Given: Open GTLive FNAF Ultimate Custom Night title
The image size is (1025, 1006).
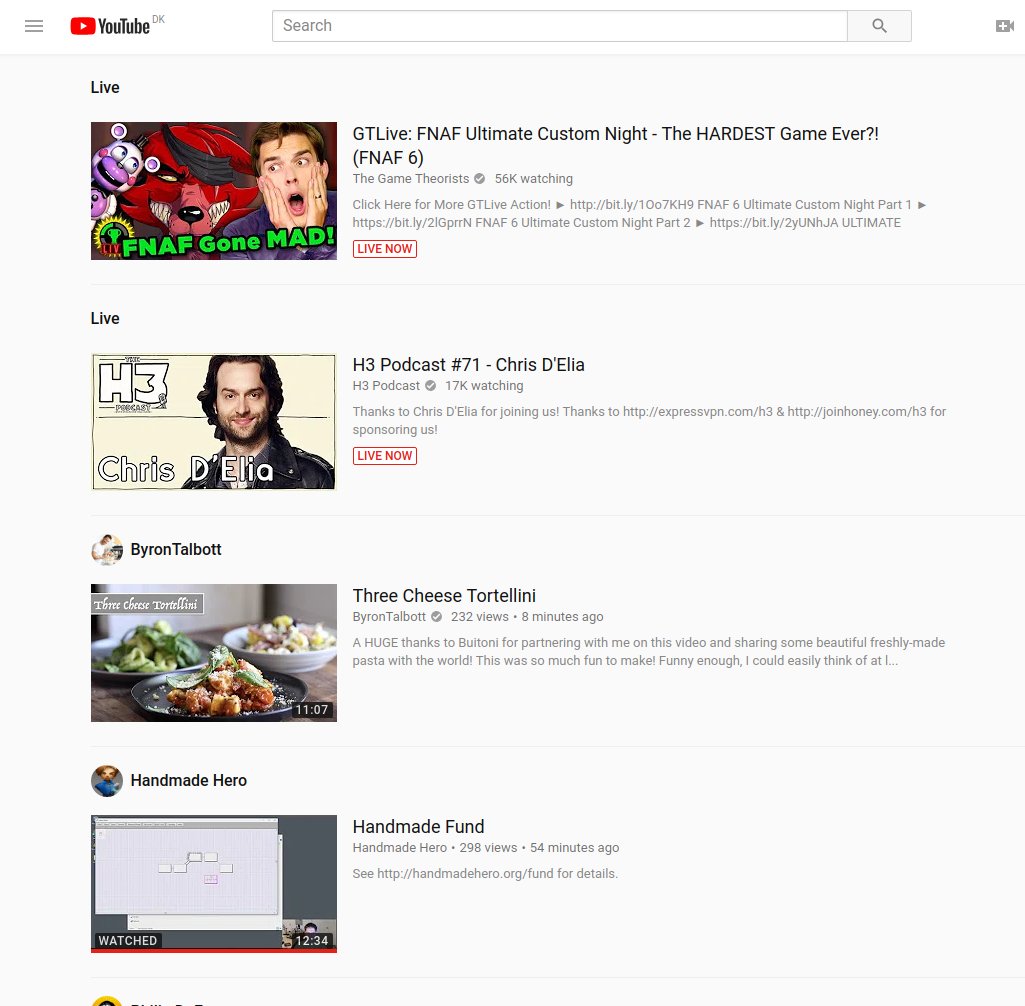Looking at the screenshot, I should 615,146.
